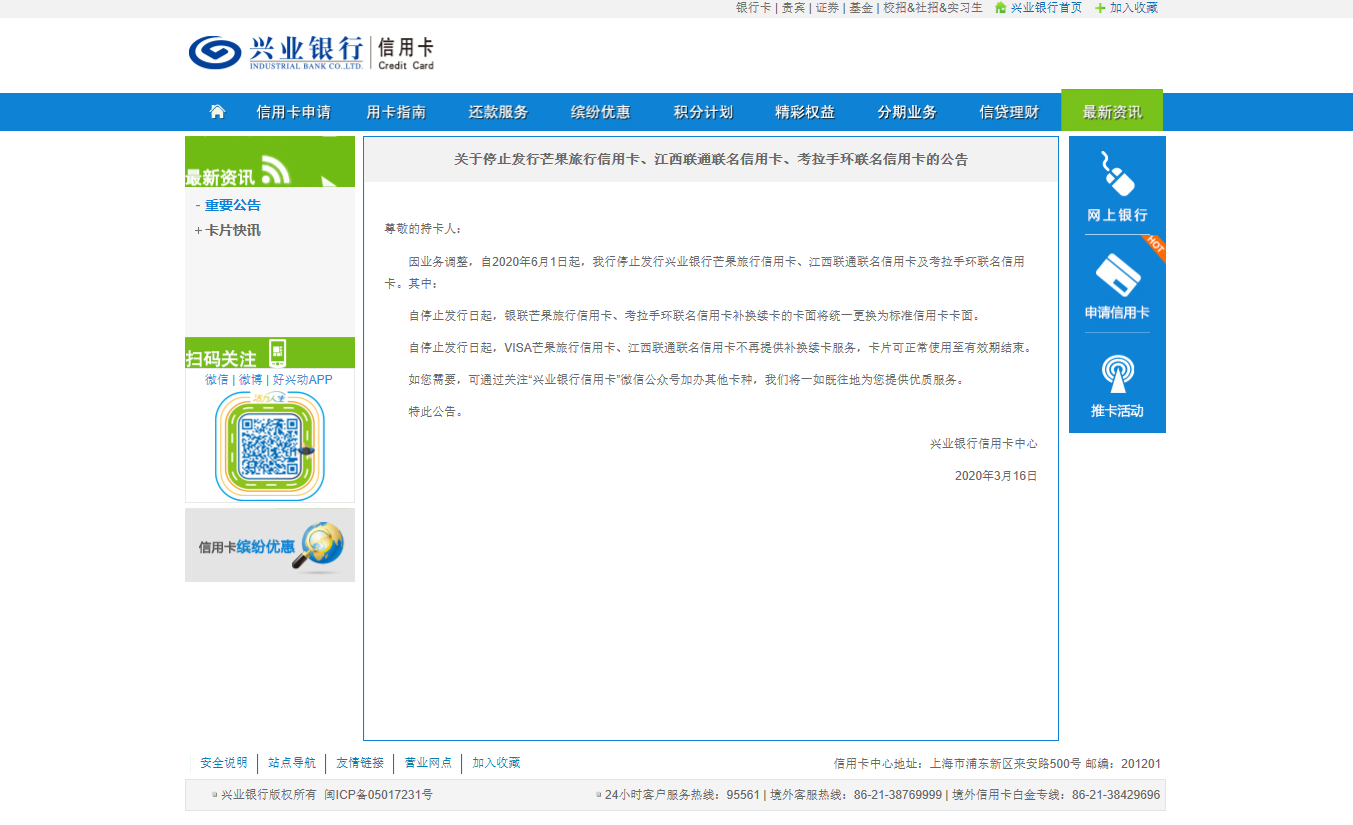Open 安全说明 footer link
Viewport: 1353px width, 825px height.
tap(224, 763)
